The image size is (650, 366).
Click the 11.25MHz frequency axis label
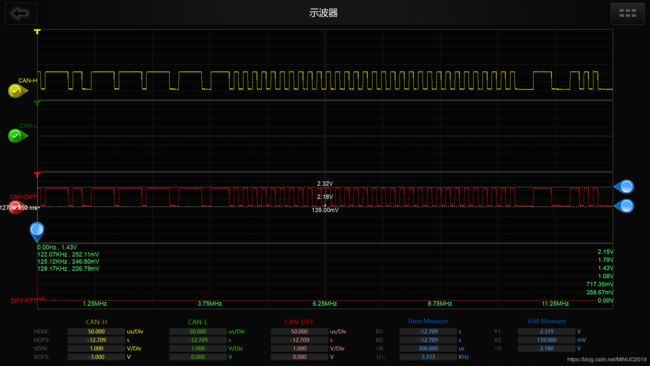point(555,304)
